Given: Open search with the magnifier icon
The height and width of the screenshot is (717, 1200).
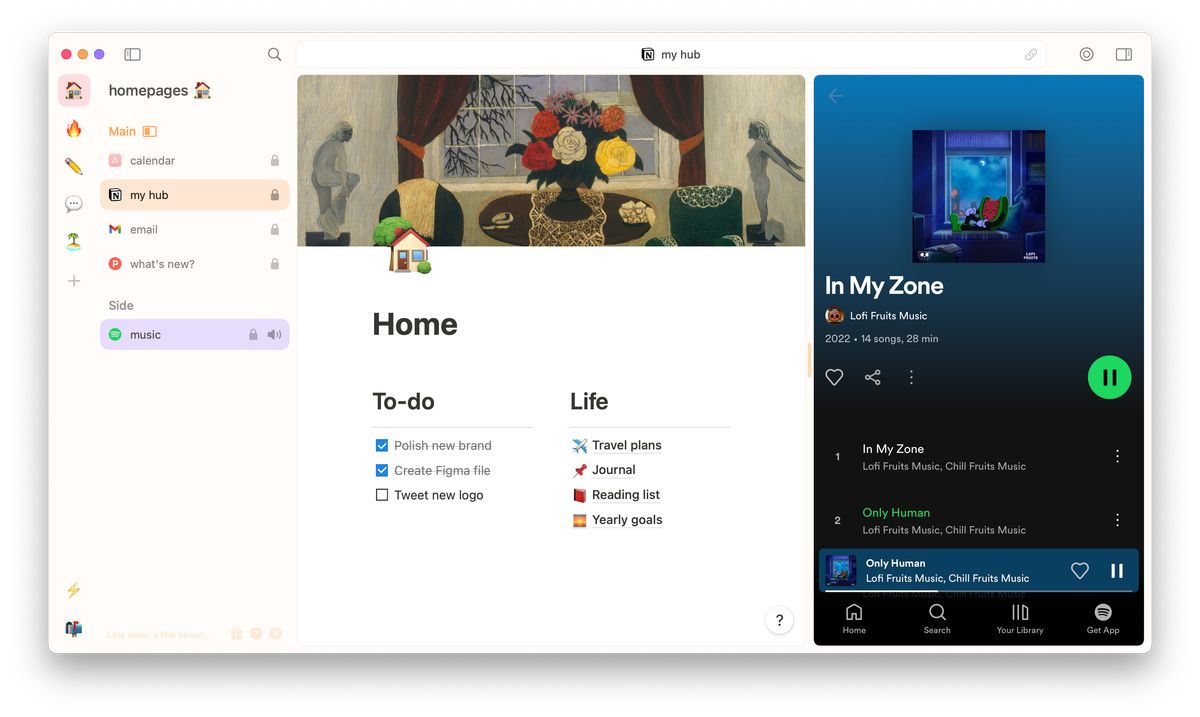Looking at the screenshot, I should (x=274, y=54).
